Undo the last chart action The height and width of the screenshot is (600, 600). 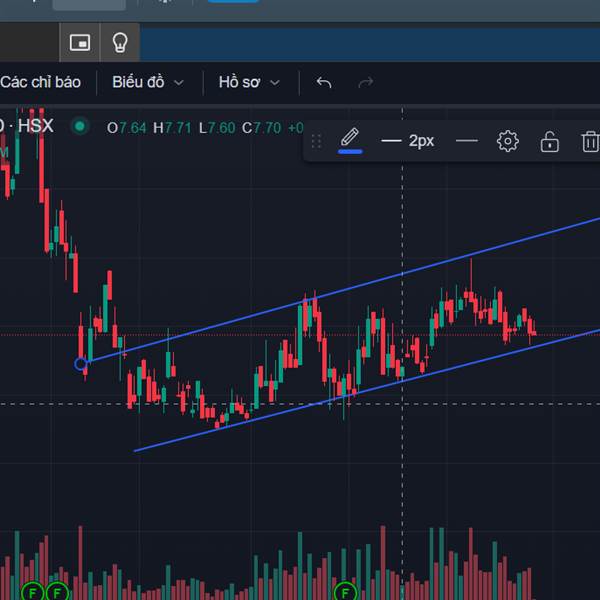click(x=324, y=82)
